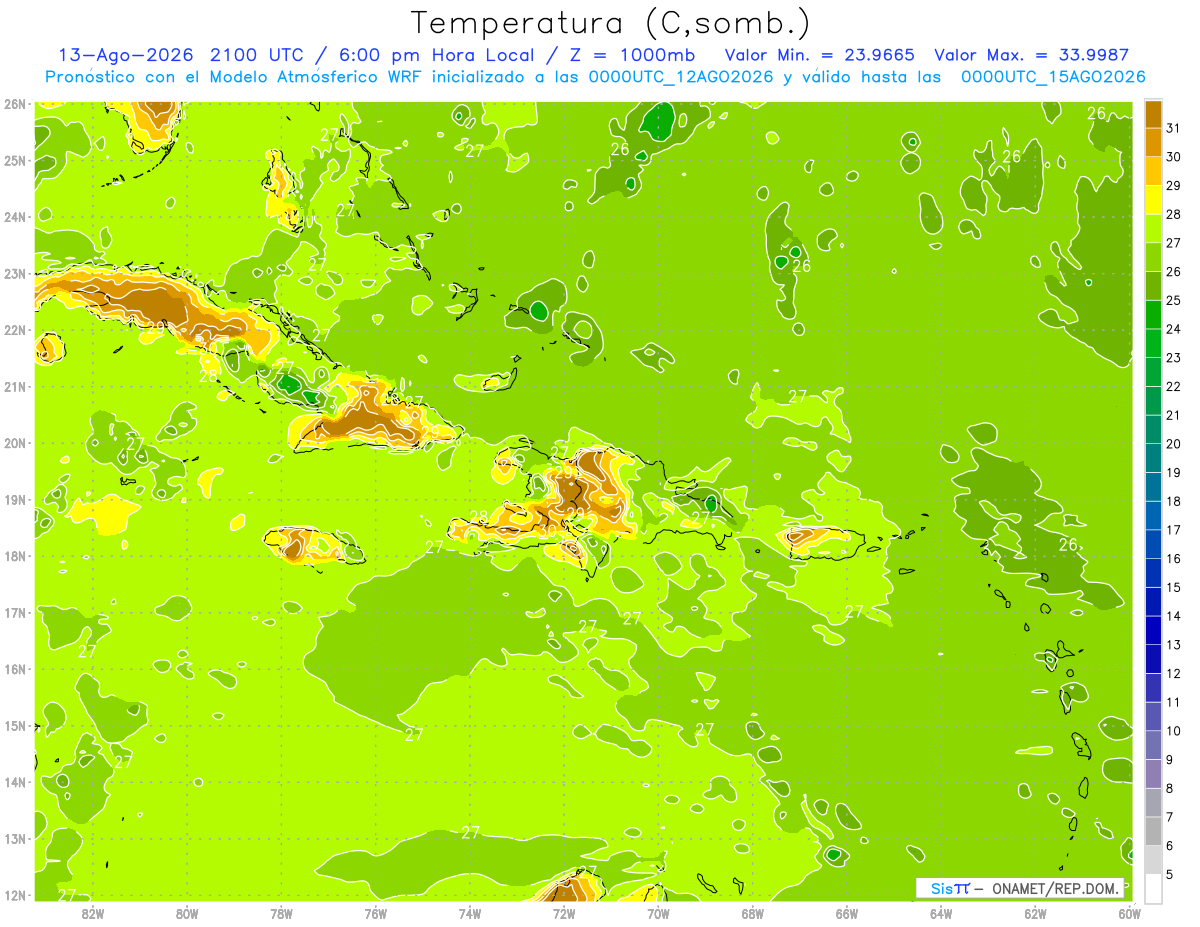Pick the legend color between 25 and 26
Viewport: 1200px width, 927px height.
click(x=1153, y=286)
